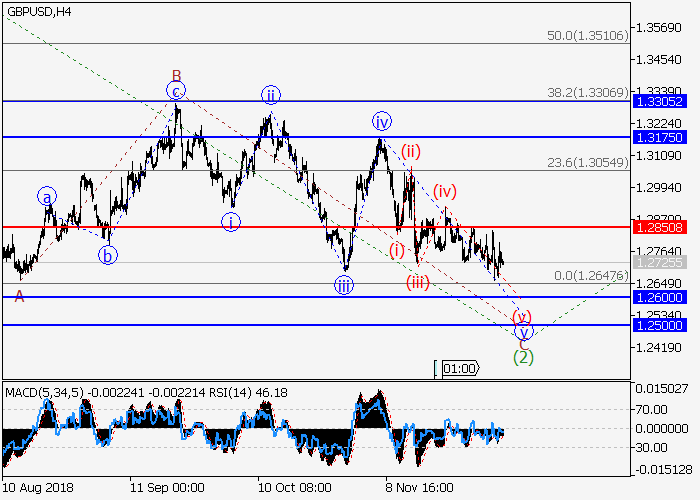Click the circled 'c' wave label at peak
Viewport: 700px width, 500px height.
pyautogui.click(x=176, y=91)
